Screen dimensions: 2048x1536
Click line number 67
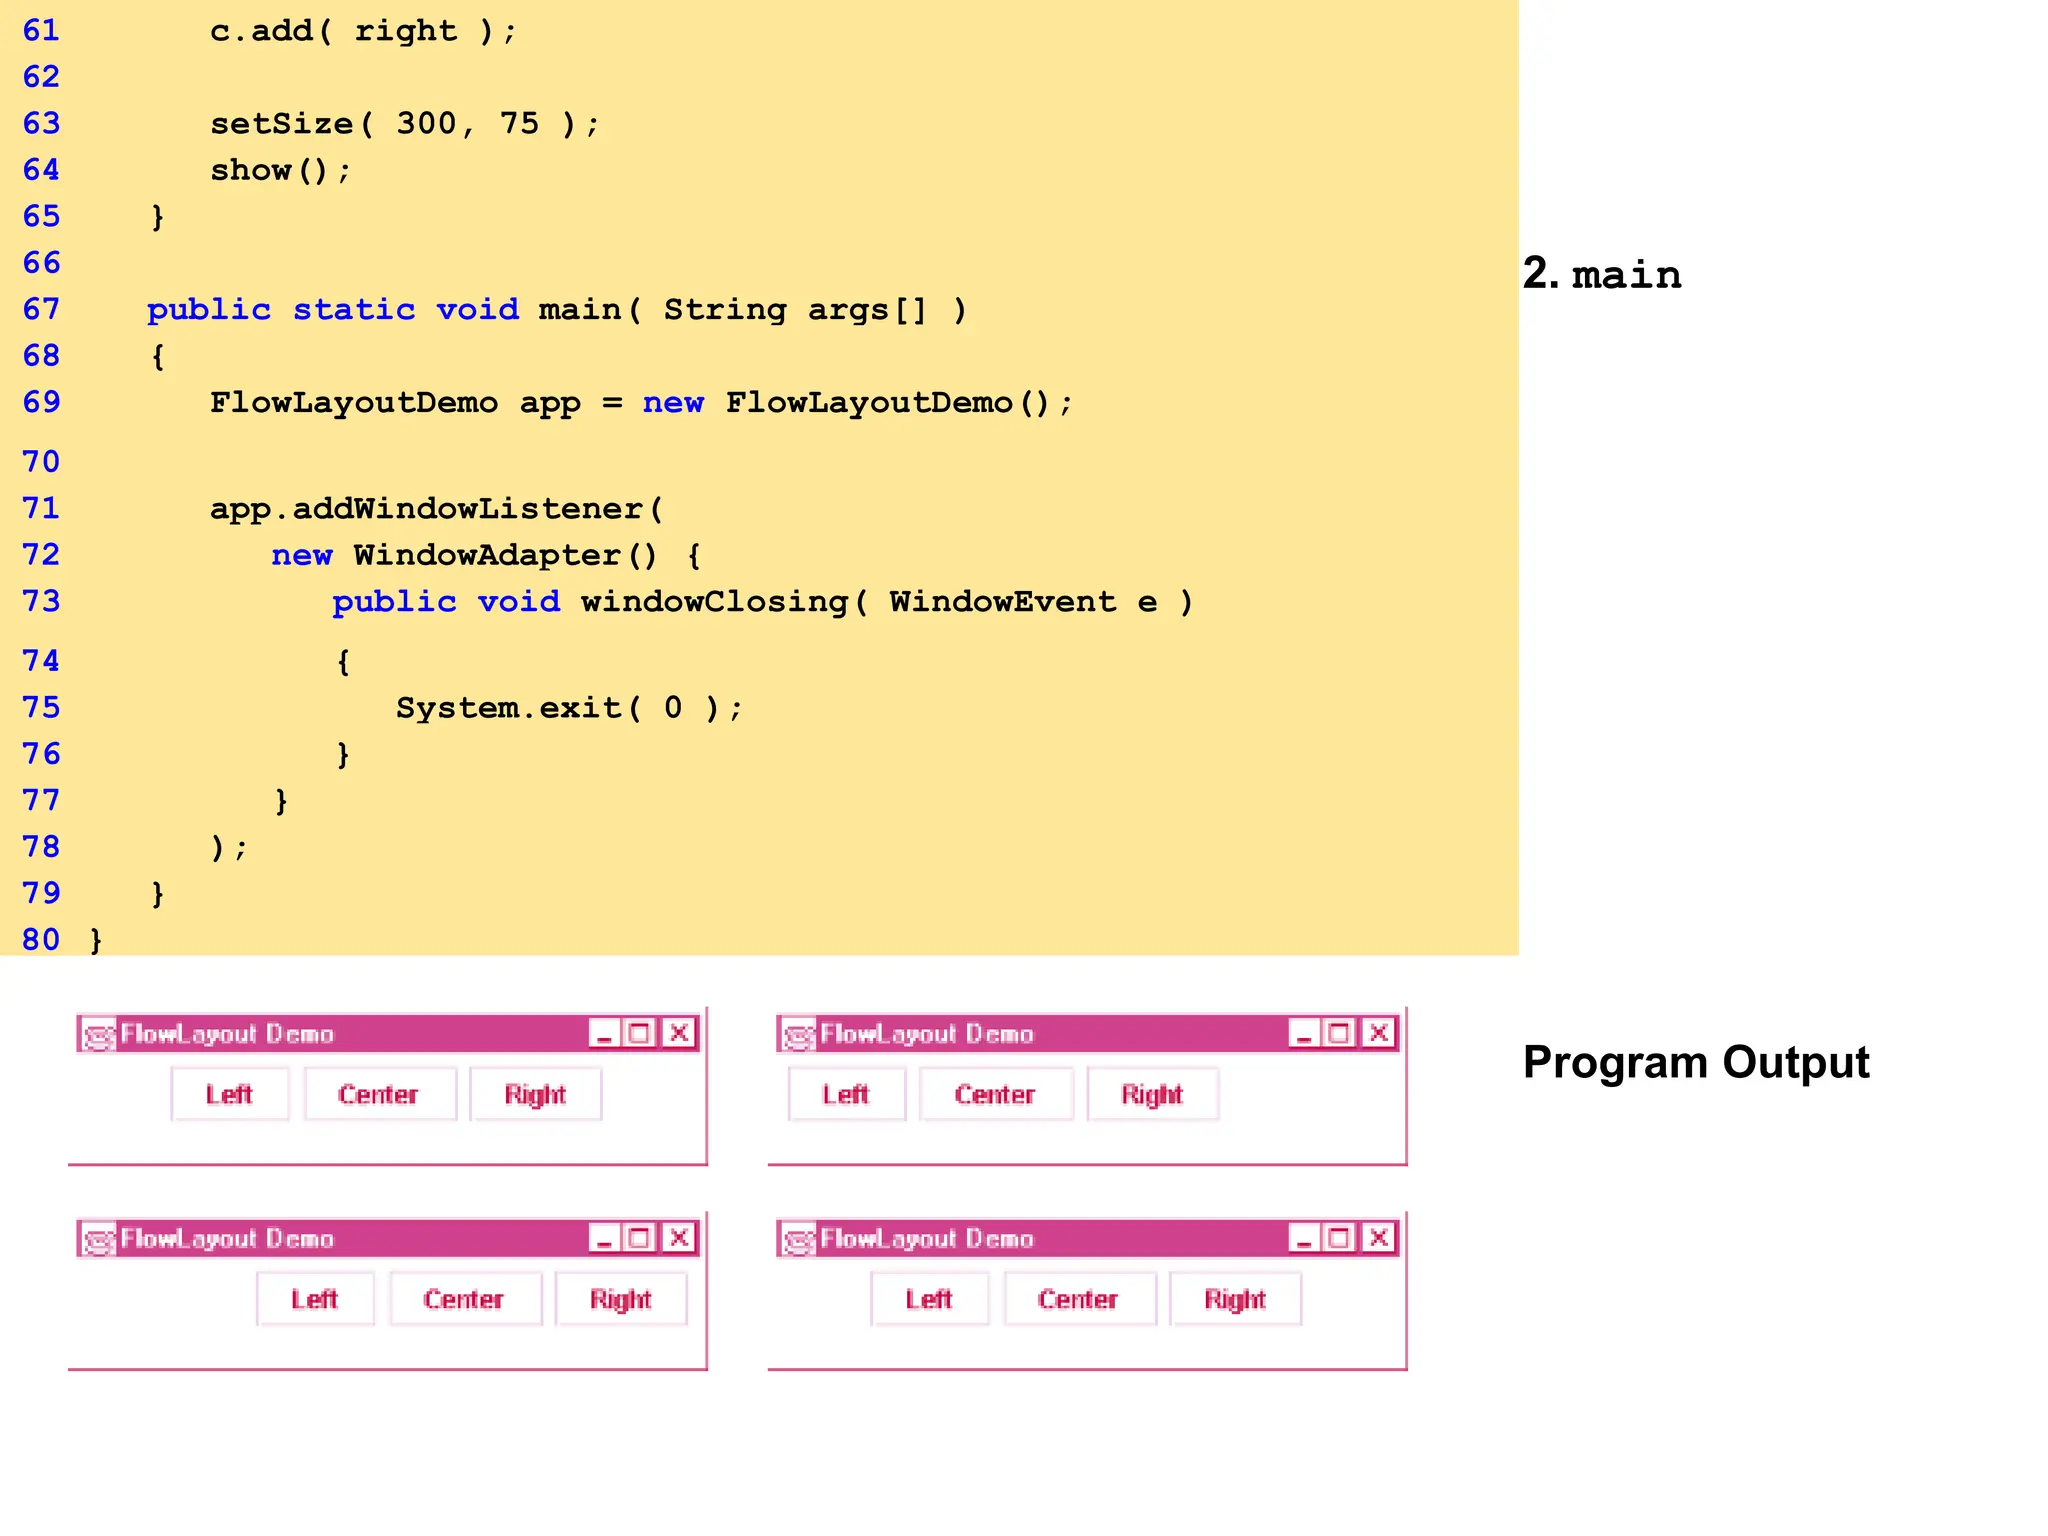click(x=41, y=310)
